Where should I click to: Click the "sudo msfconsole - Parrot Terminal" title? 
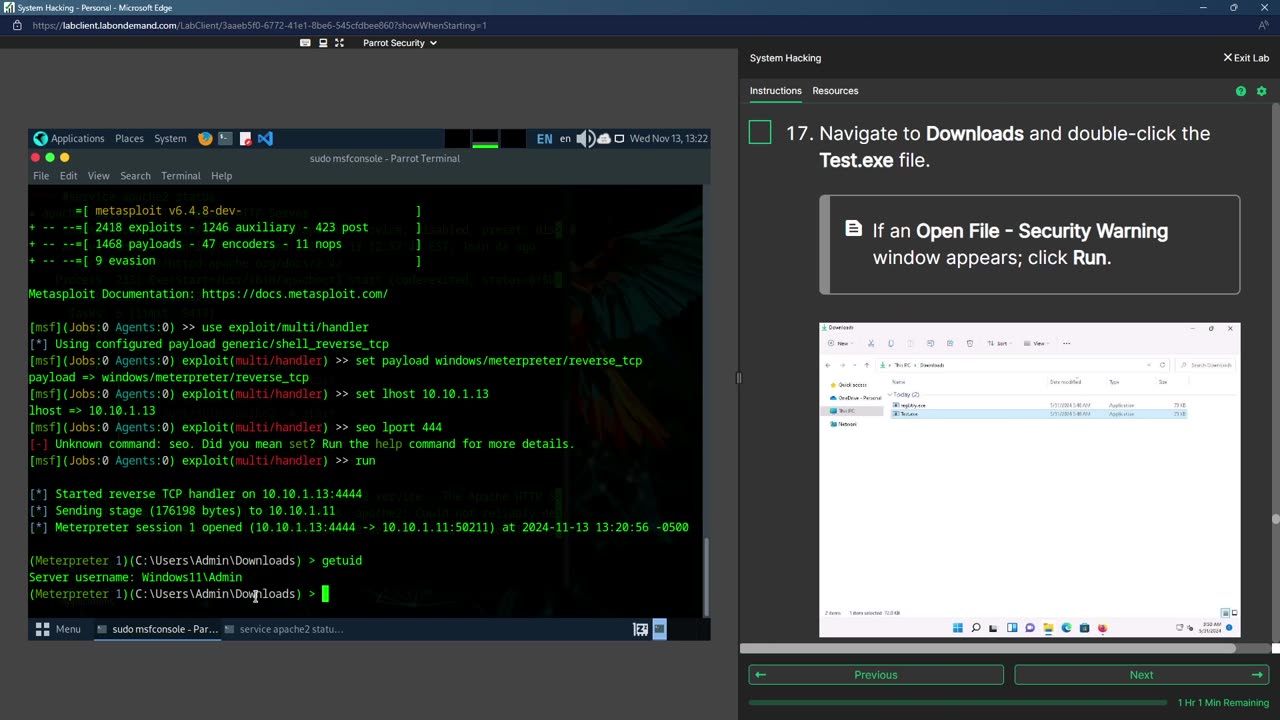[384, 158]
